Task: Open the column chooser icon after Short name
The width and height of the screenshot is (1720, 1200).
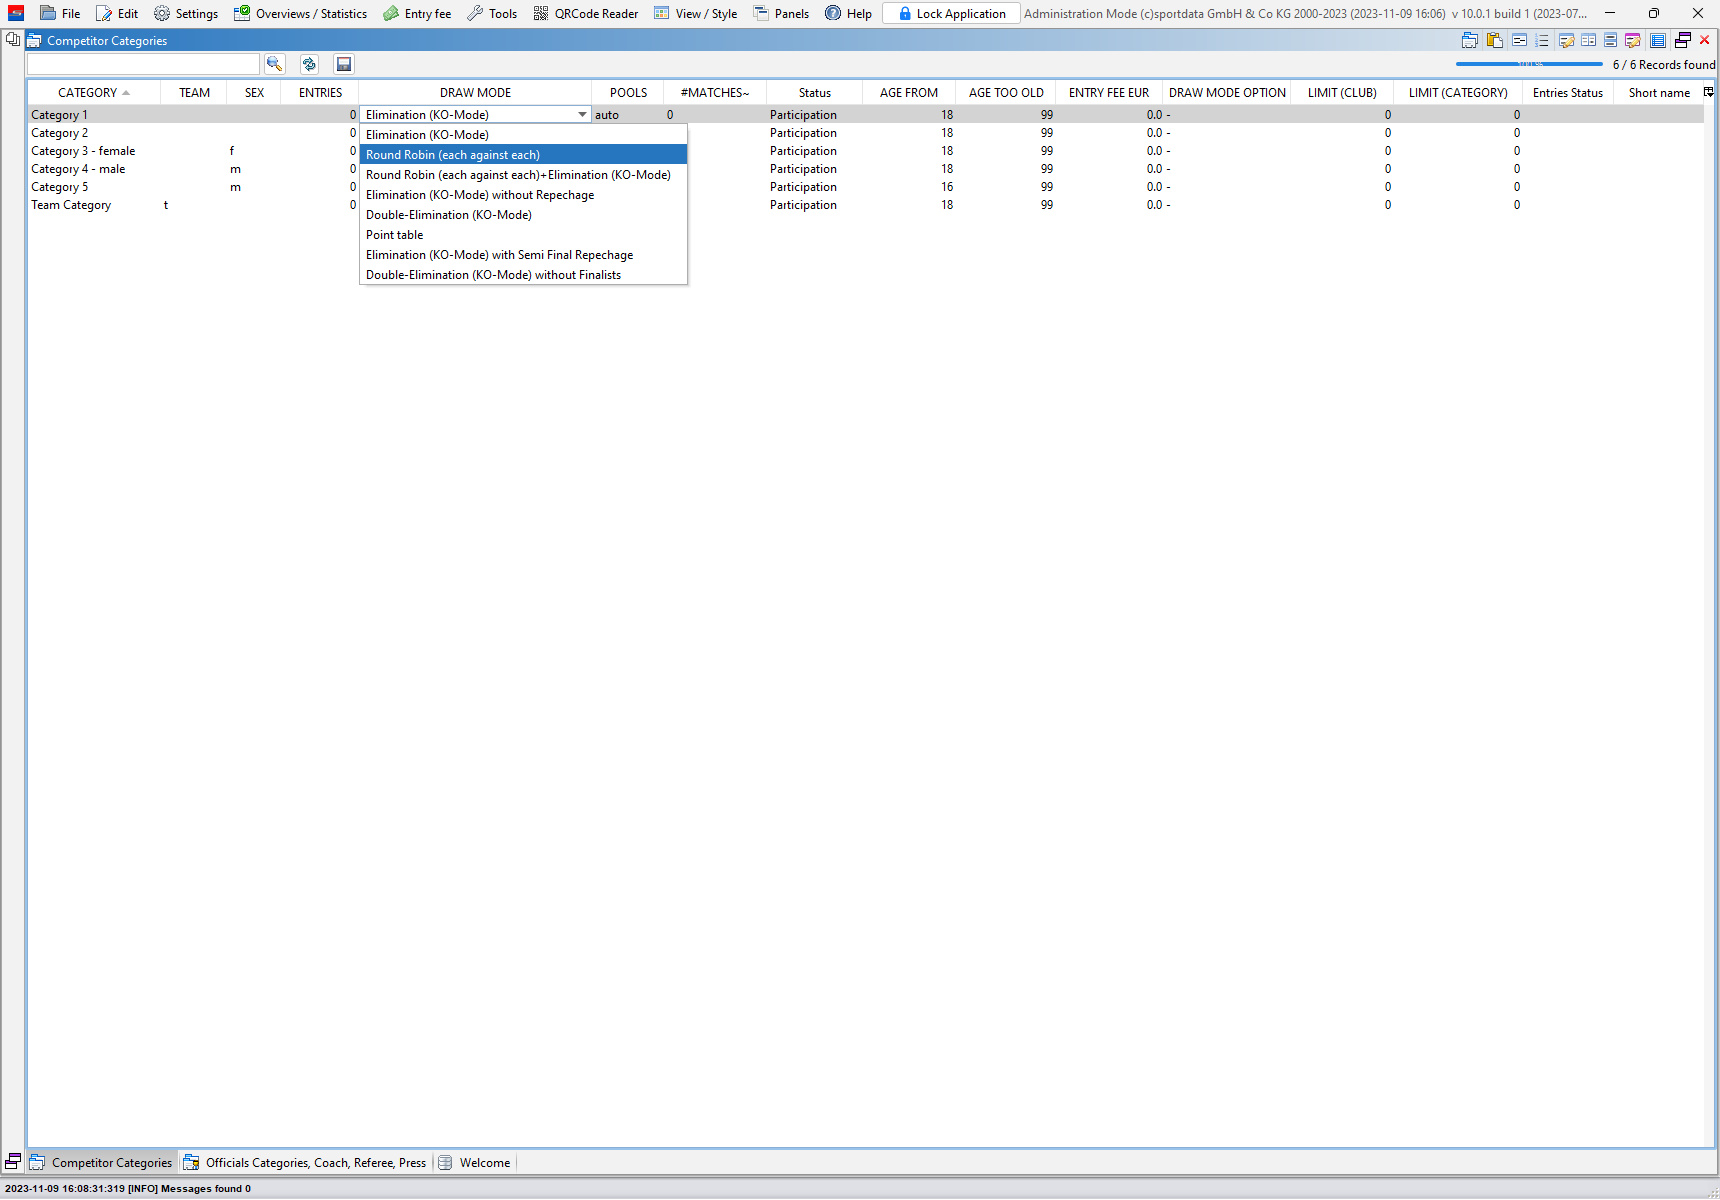Action: (x=1708, y=92)
